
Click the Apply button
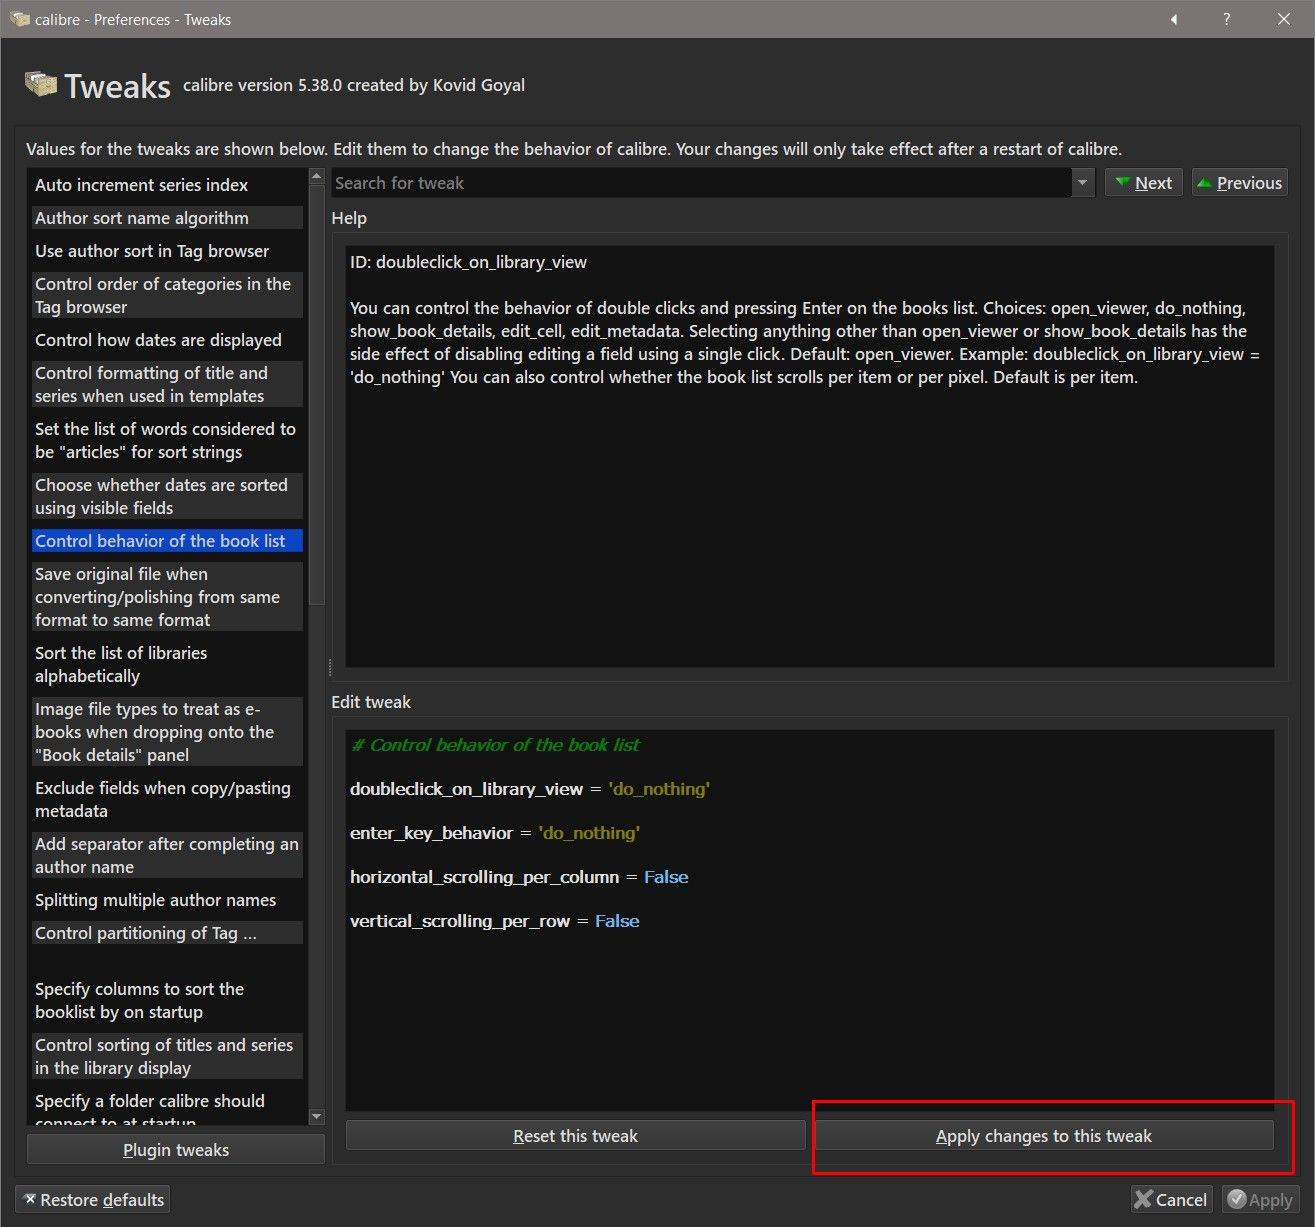[1261, 1200]
